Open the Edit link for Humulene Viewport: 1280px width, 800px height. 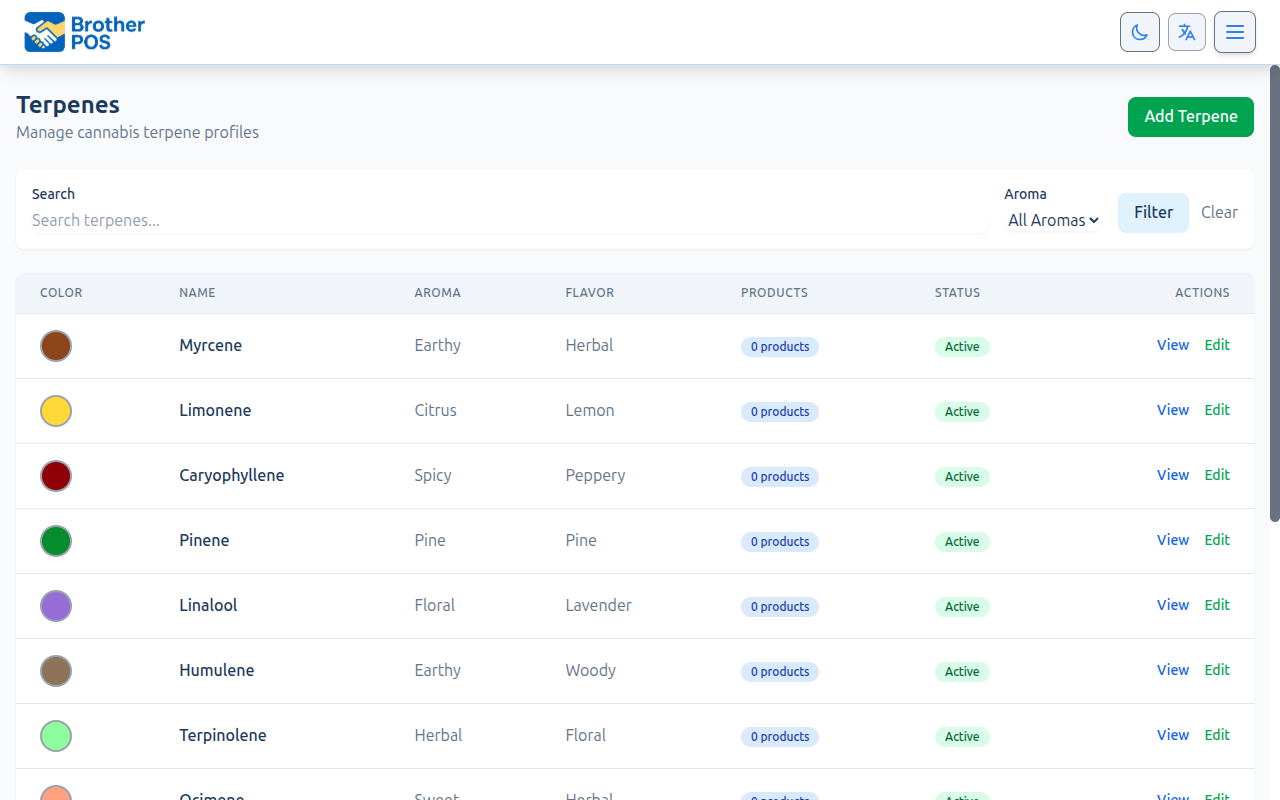pos(1216,670)
